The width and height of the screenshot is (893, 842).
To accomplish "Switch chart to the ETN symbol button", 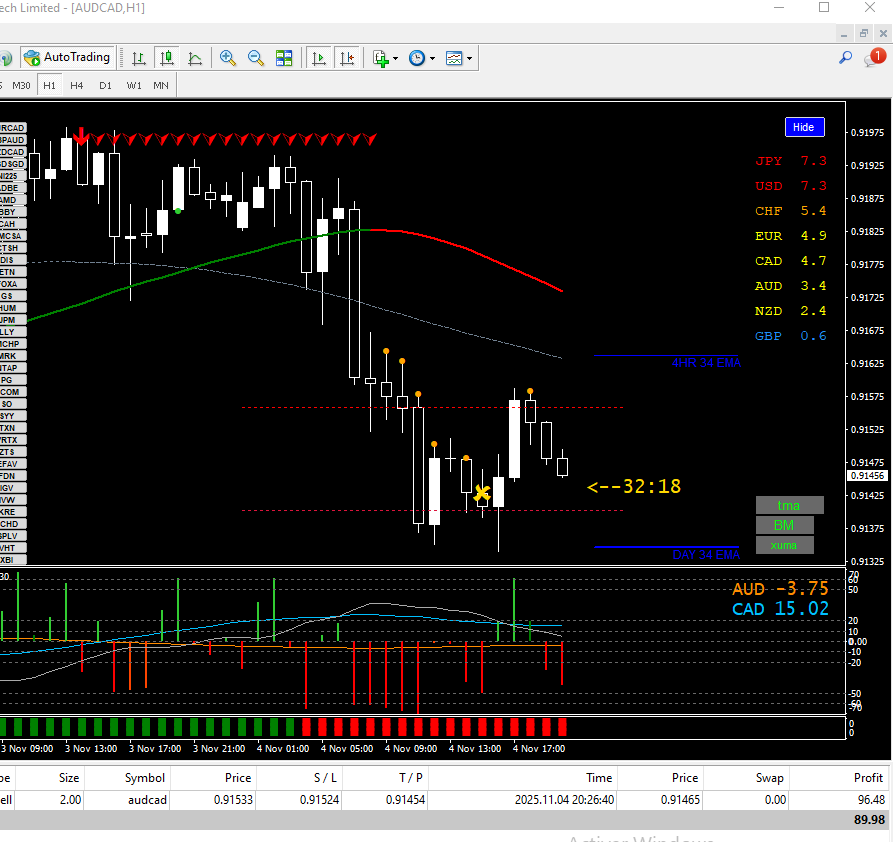I will click(12, 272).
